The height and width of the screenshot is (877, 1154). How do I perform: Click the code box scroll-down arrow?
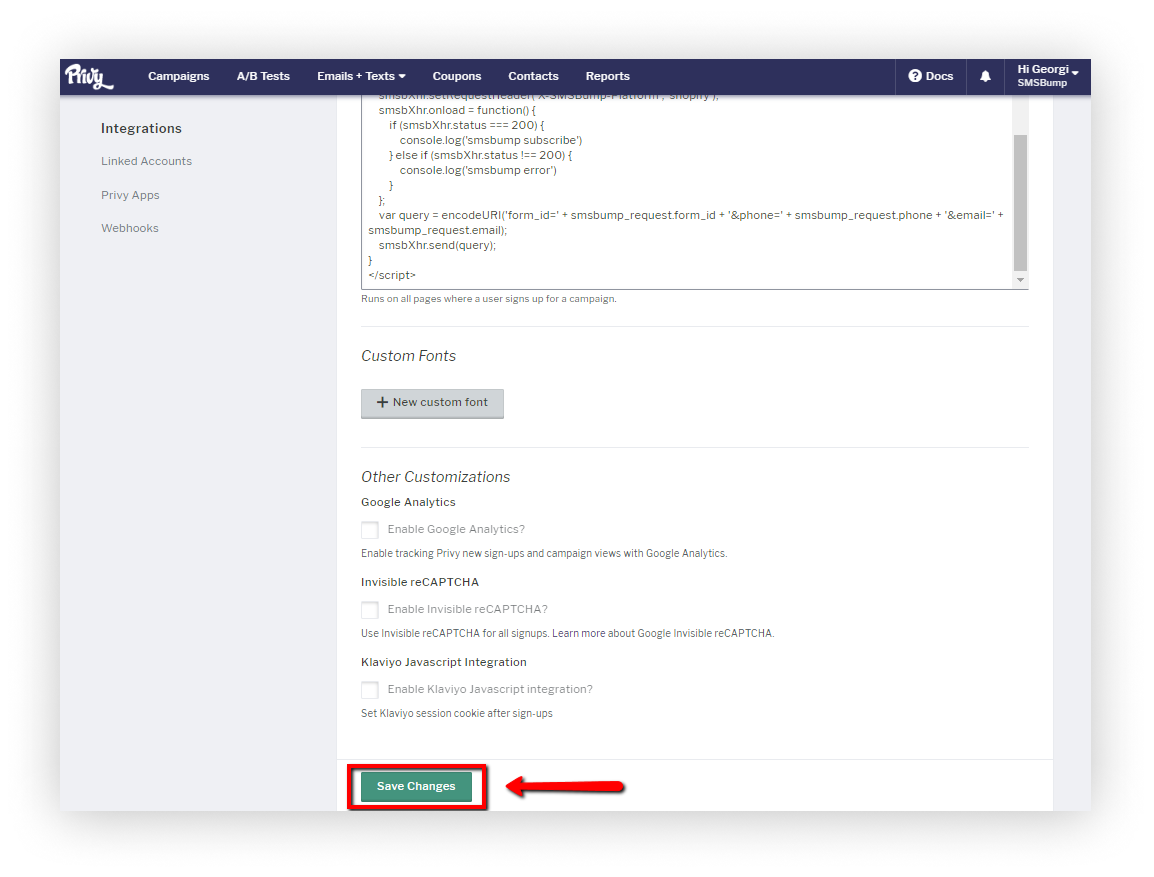coord(1020,280)
